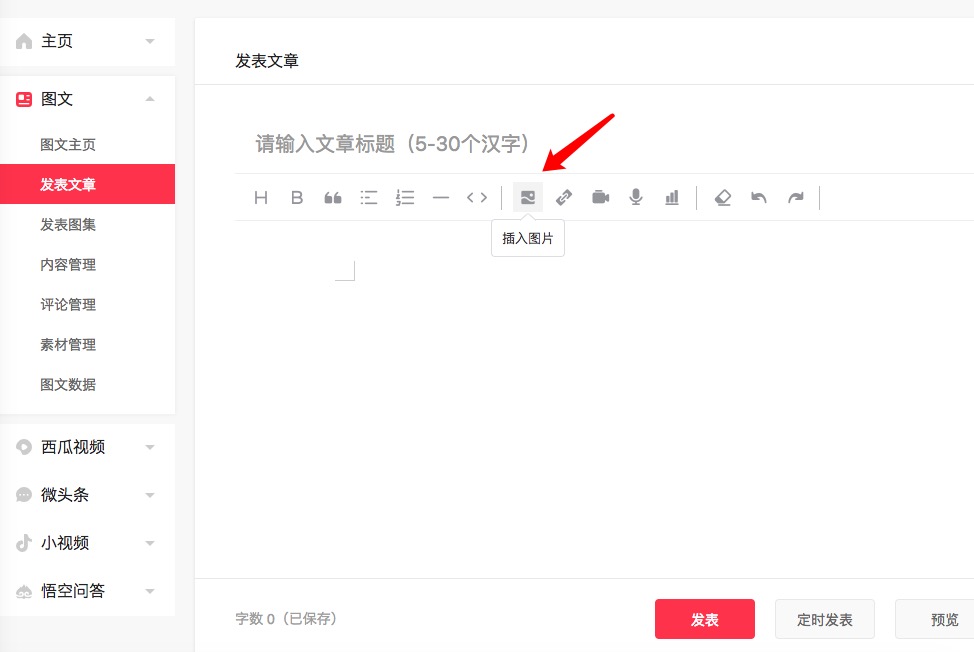The image size is (974, 652).
Task: Expand the 悟空问答 sidebar section
Action: (x=150, y=591)
